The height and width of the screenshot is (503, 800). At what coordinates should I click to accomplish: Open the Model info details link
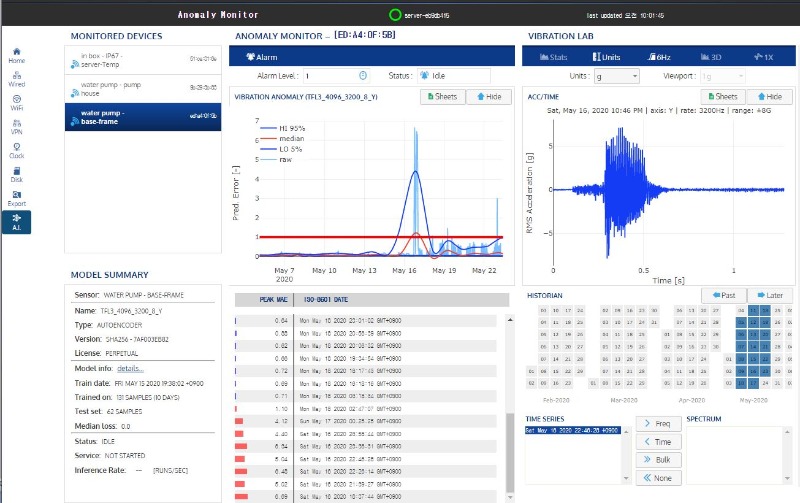[x=130, y=368]
